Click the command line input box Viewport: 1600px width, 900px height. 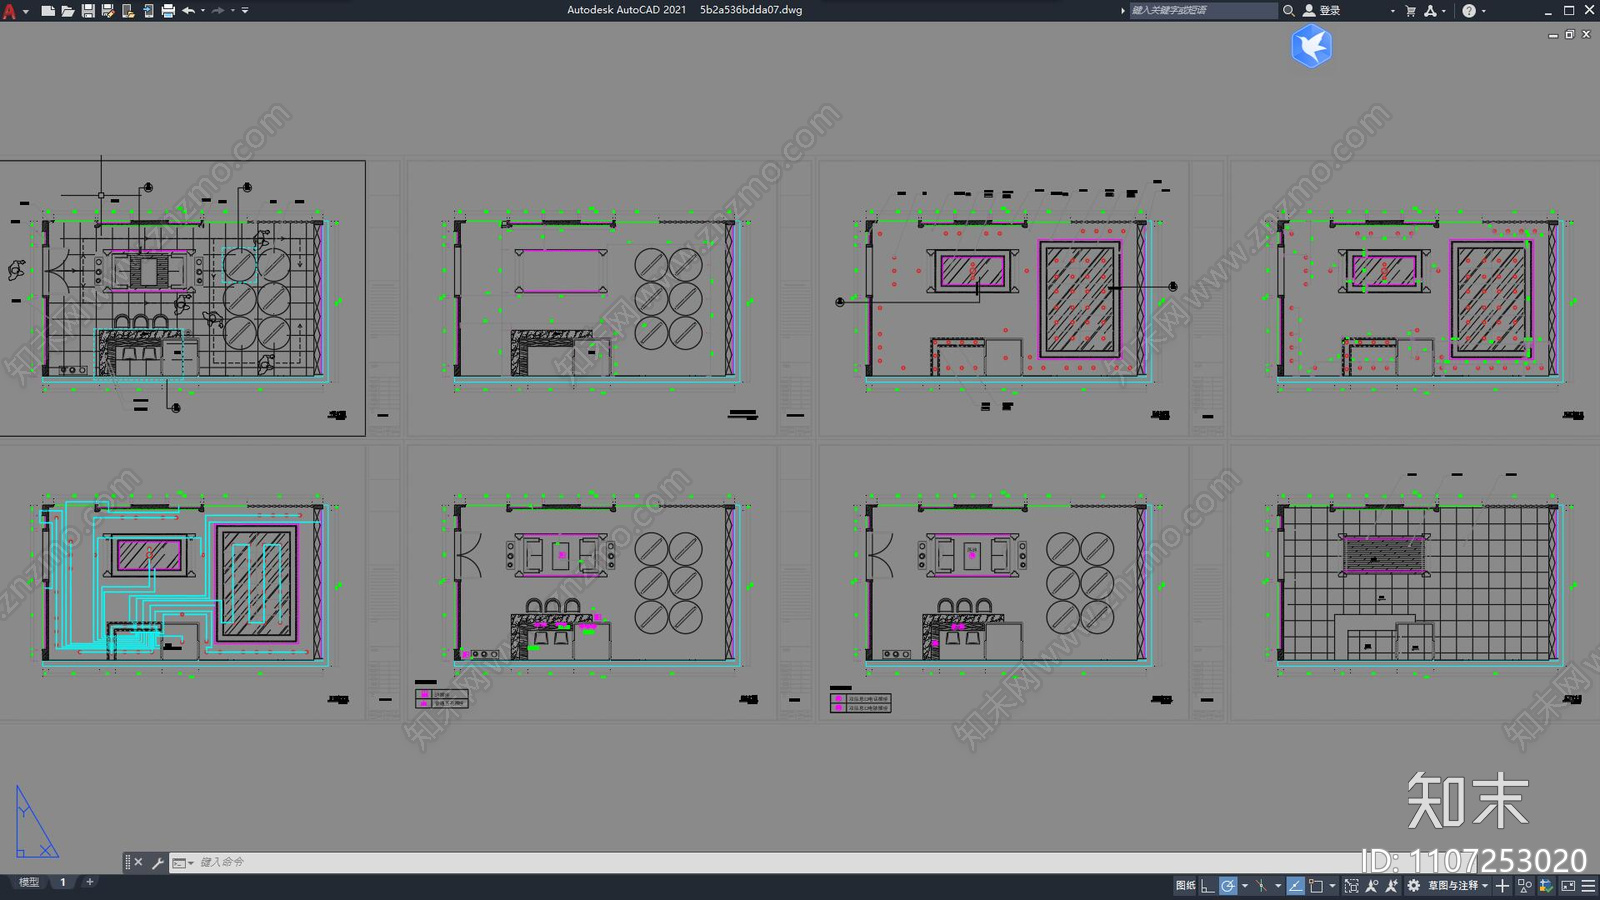pyautogui.click(x=700, y=862)
